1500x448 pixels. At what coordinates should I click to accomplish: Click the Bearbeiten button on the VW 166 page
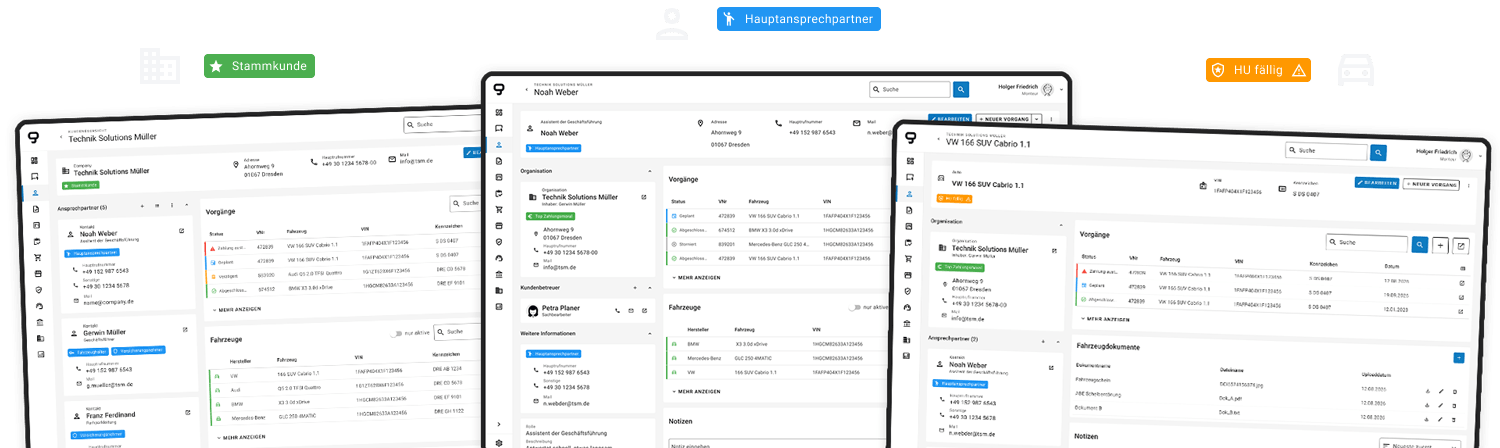[1376, 183]
